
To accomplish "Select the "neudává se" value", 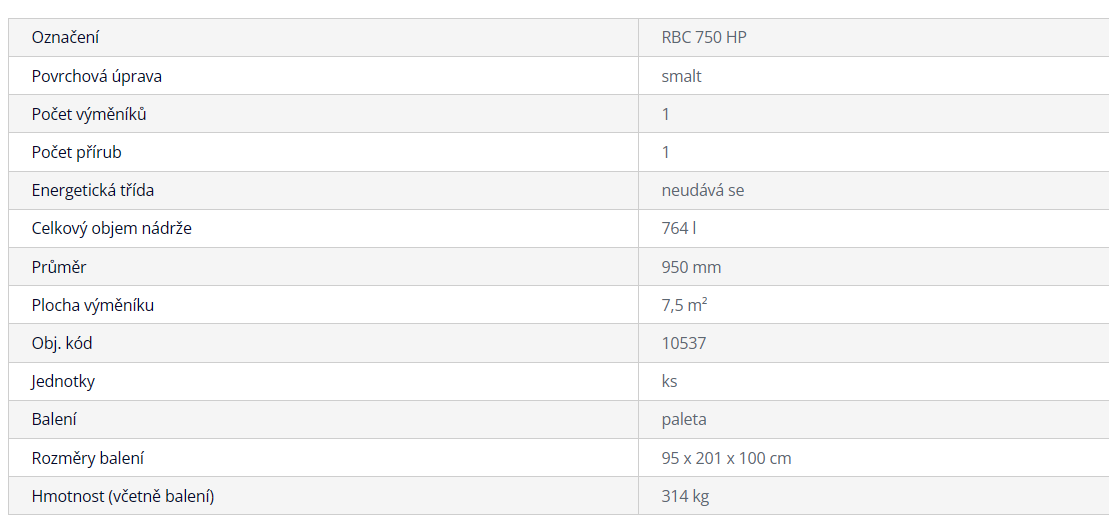I will click(702, 190).
